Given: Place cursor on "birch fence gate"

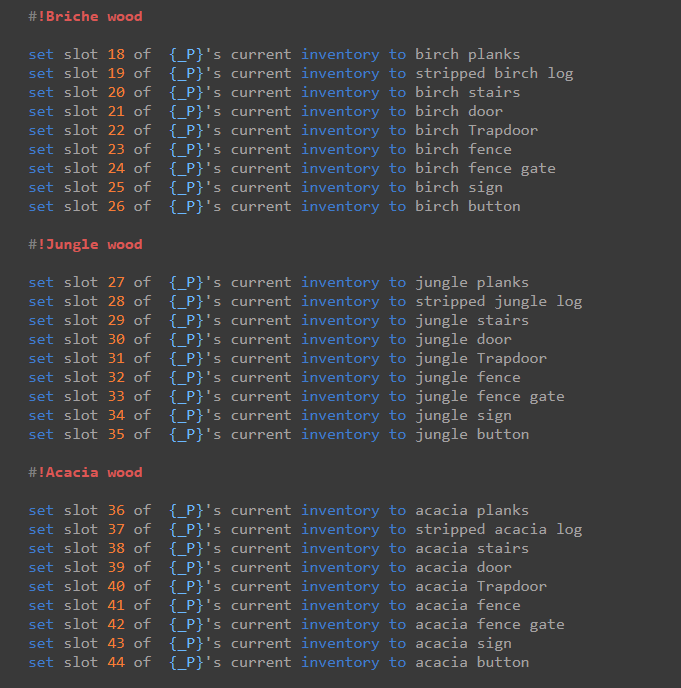Looking at the screenshot, I should [485, 168].
